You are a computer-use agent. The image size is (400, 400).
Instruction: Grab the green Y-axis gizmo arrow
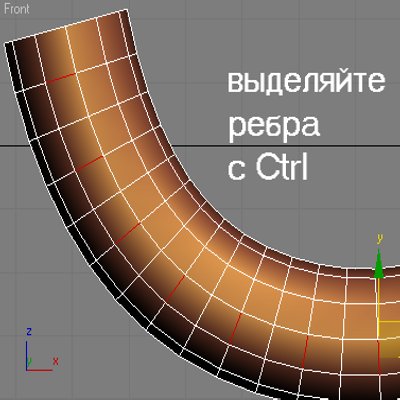[x=378, y=263]
